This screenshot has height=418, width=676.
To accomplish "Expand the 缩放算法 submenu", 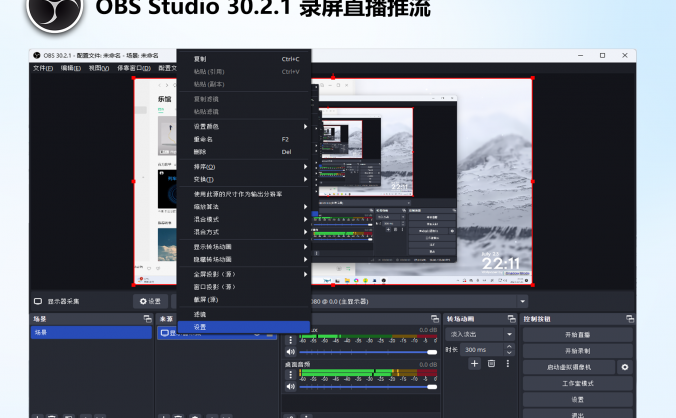I will point(244,206).
